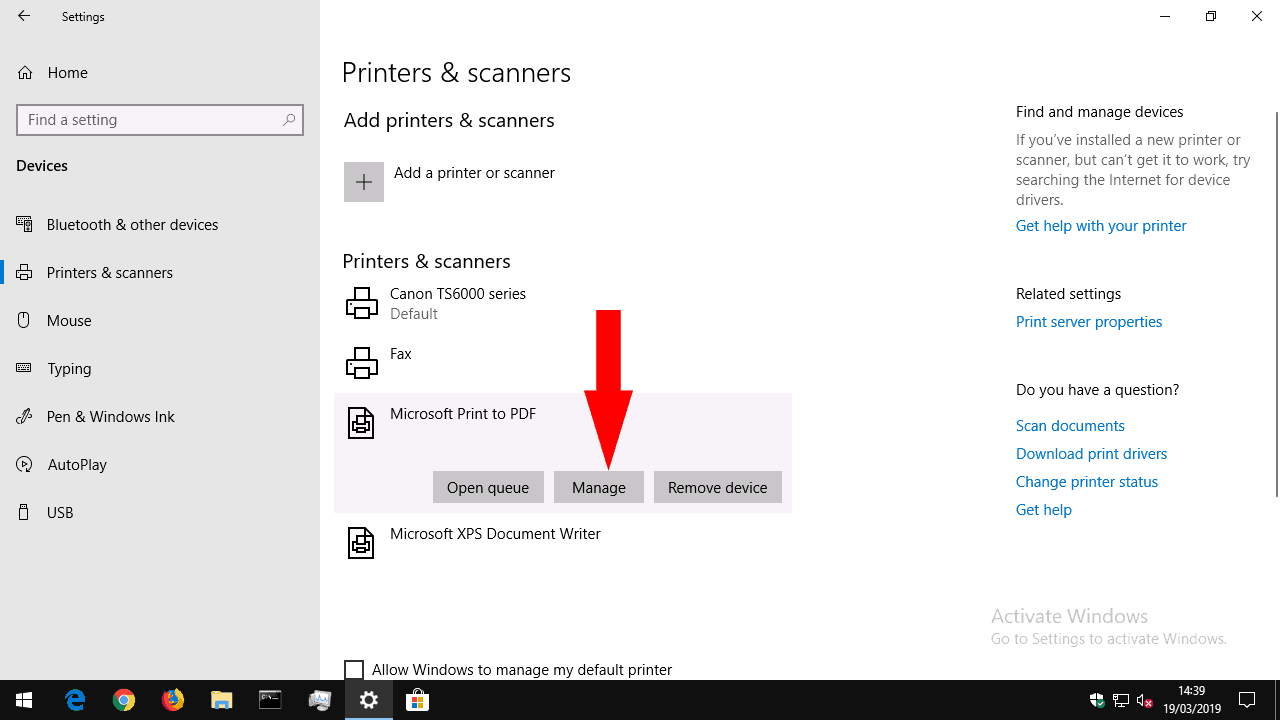The height and width of the screenshot is (720, 1280).
Task: Select the Fax printer icon
Action: 362,363
